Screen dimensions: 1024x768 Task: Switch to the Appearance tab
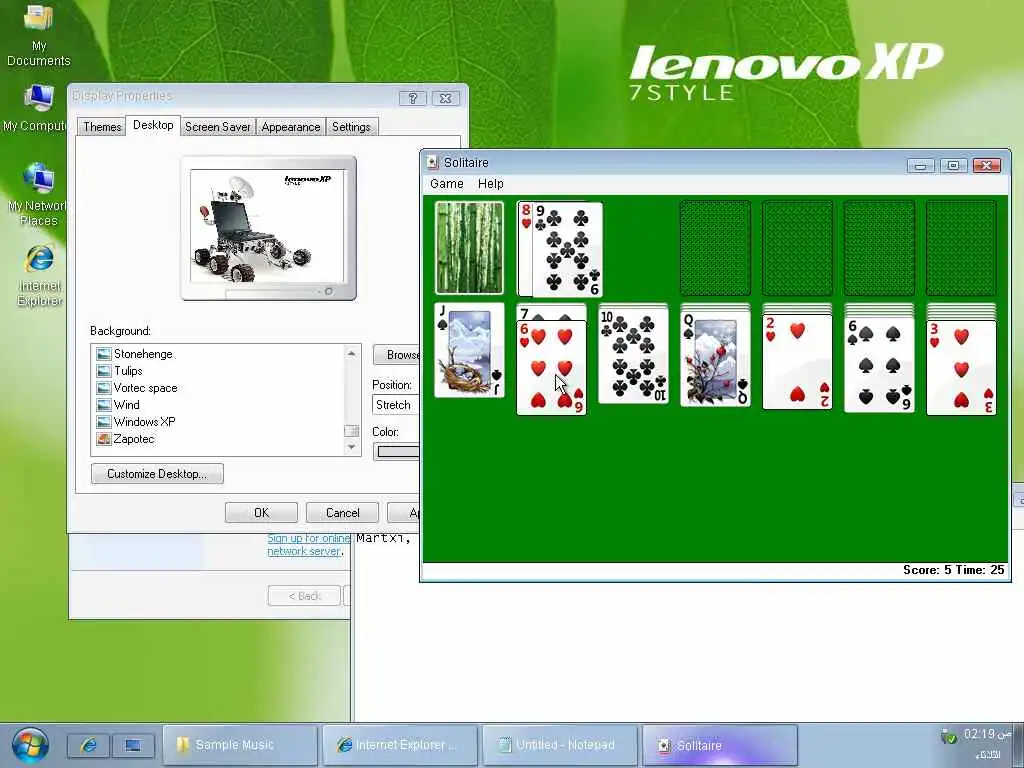tap(291, 127)
